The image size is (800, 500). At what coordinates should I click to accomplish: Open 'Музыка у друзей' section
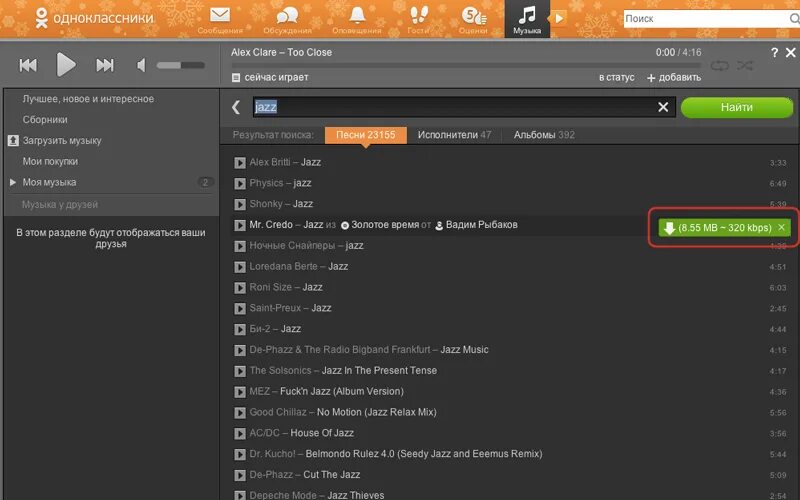(60, 205)
